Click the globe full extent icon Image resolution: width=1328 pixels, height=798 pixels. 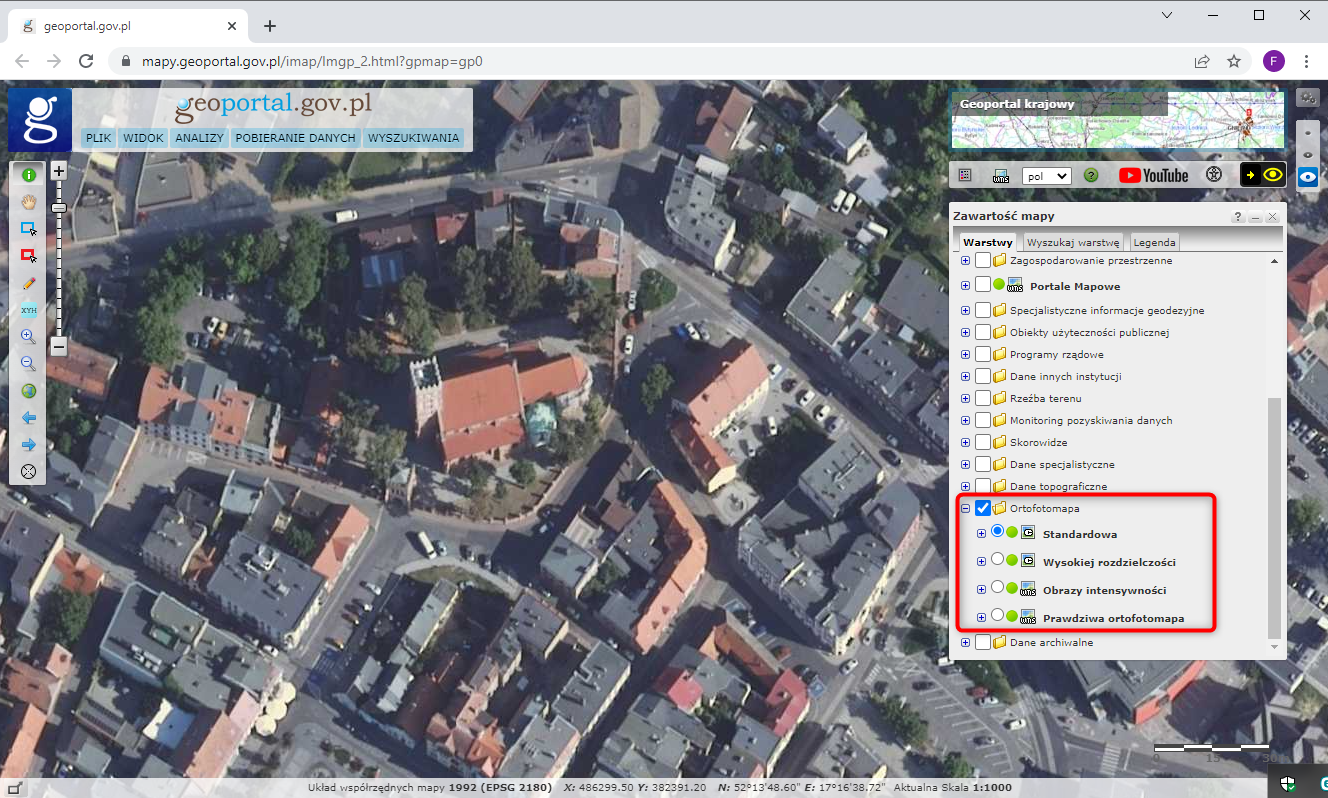[28, 391]
